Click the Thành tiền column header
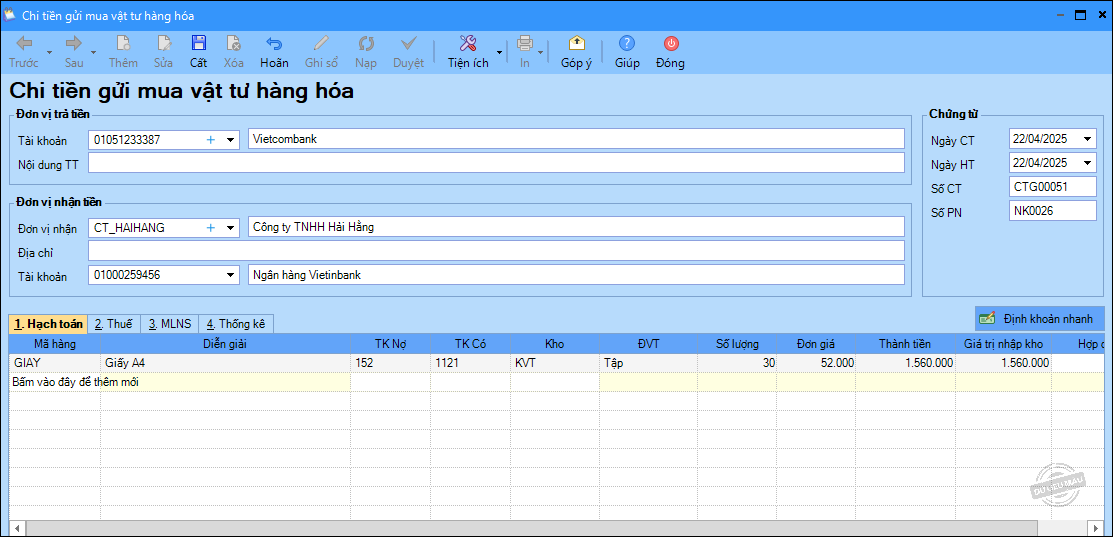 905,344
